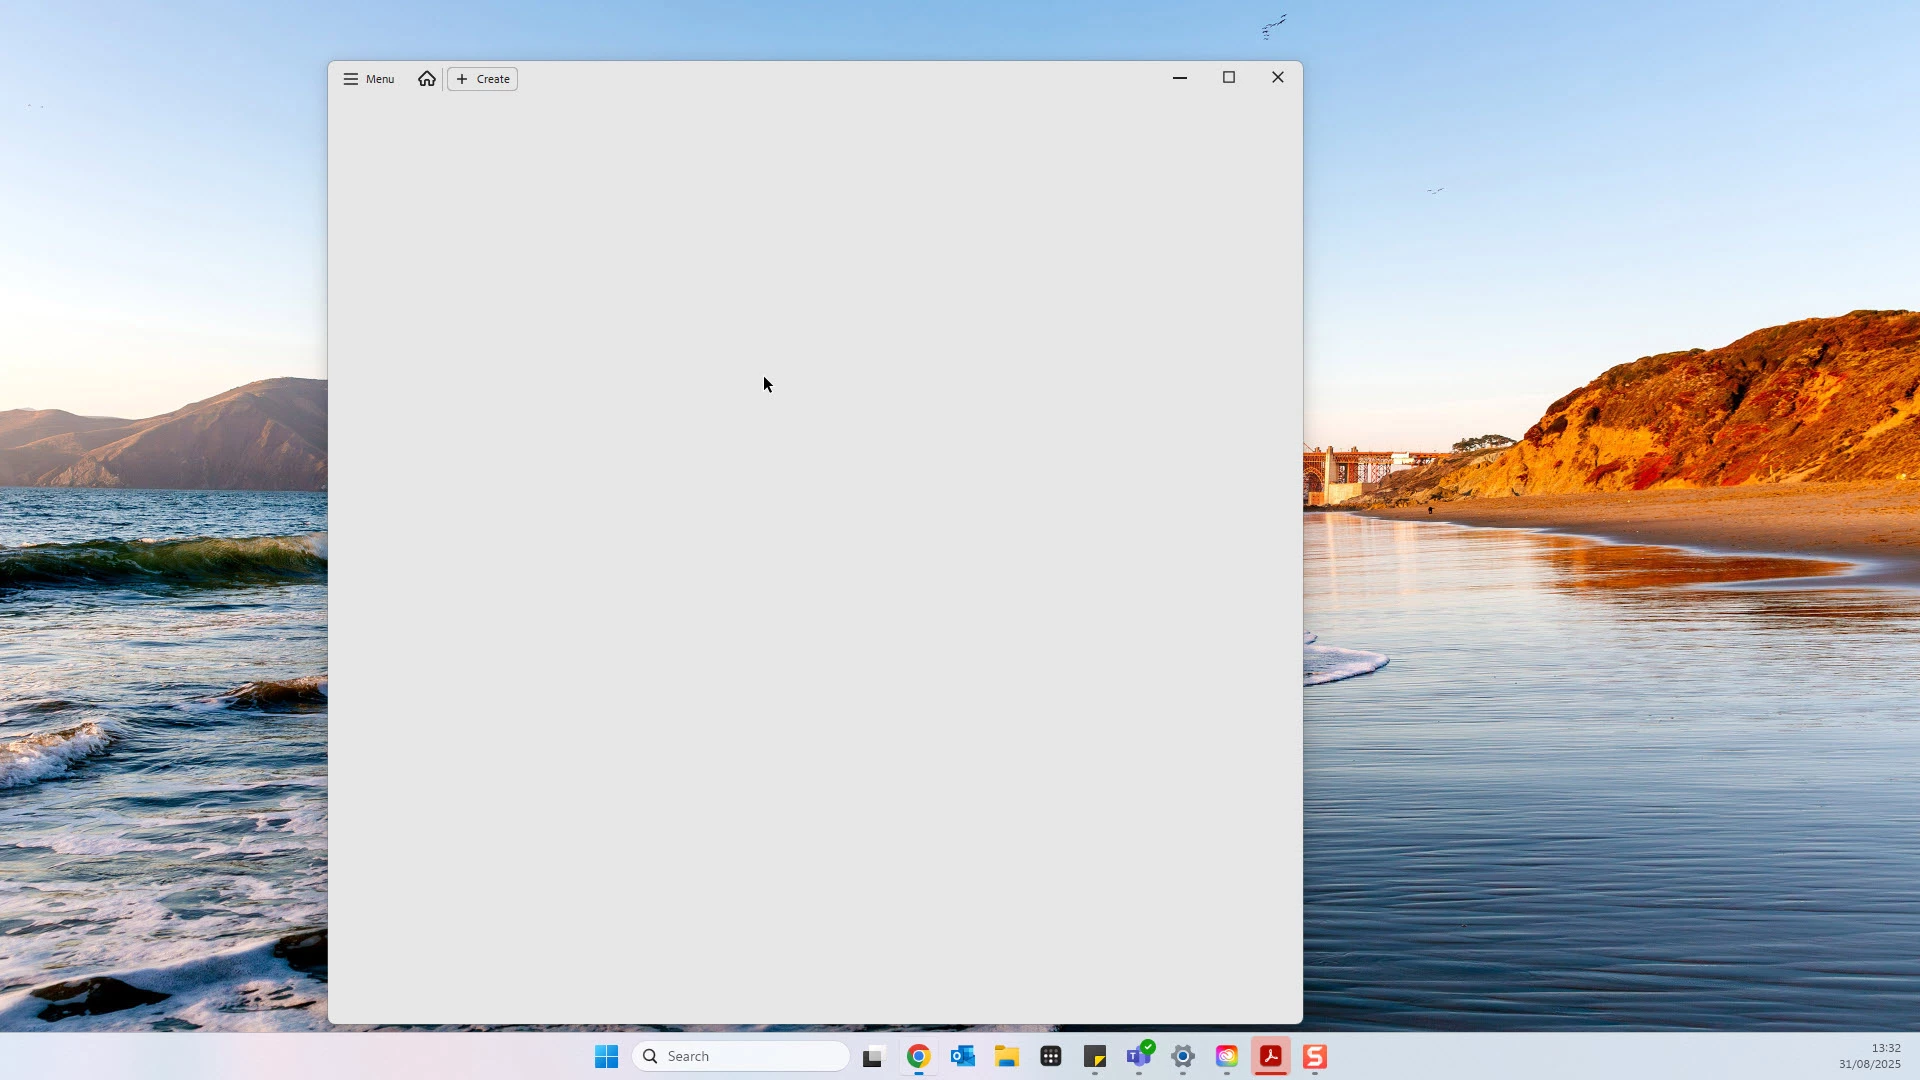The height and width of the screenshot is (1080, 1920).
Task: Click the taskbar Search box
Action: pyautogui.click(x=741, y=1057)
